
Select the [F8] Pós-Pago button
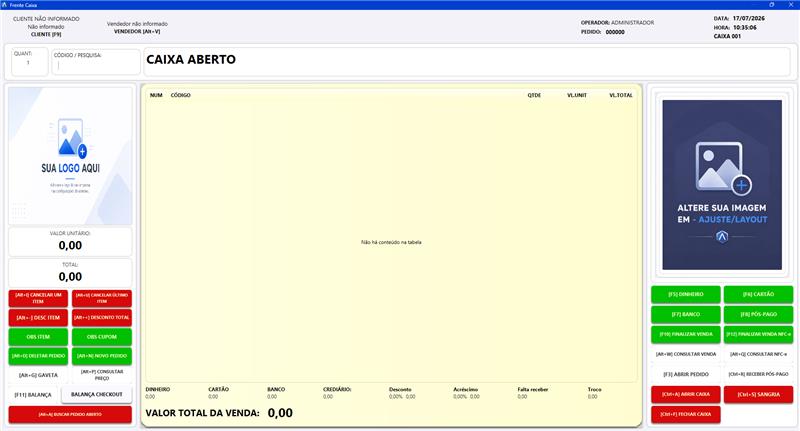tap(758, 314)
